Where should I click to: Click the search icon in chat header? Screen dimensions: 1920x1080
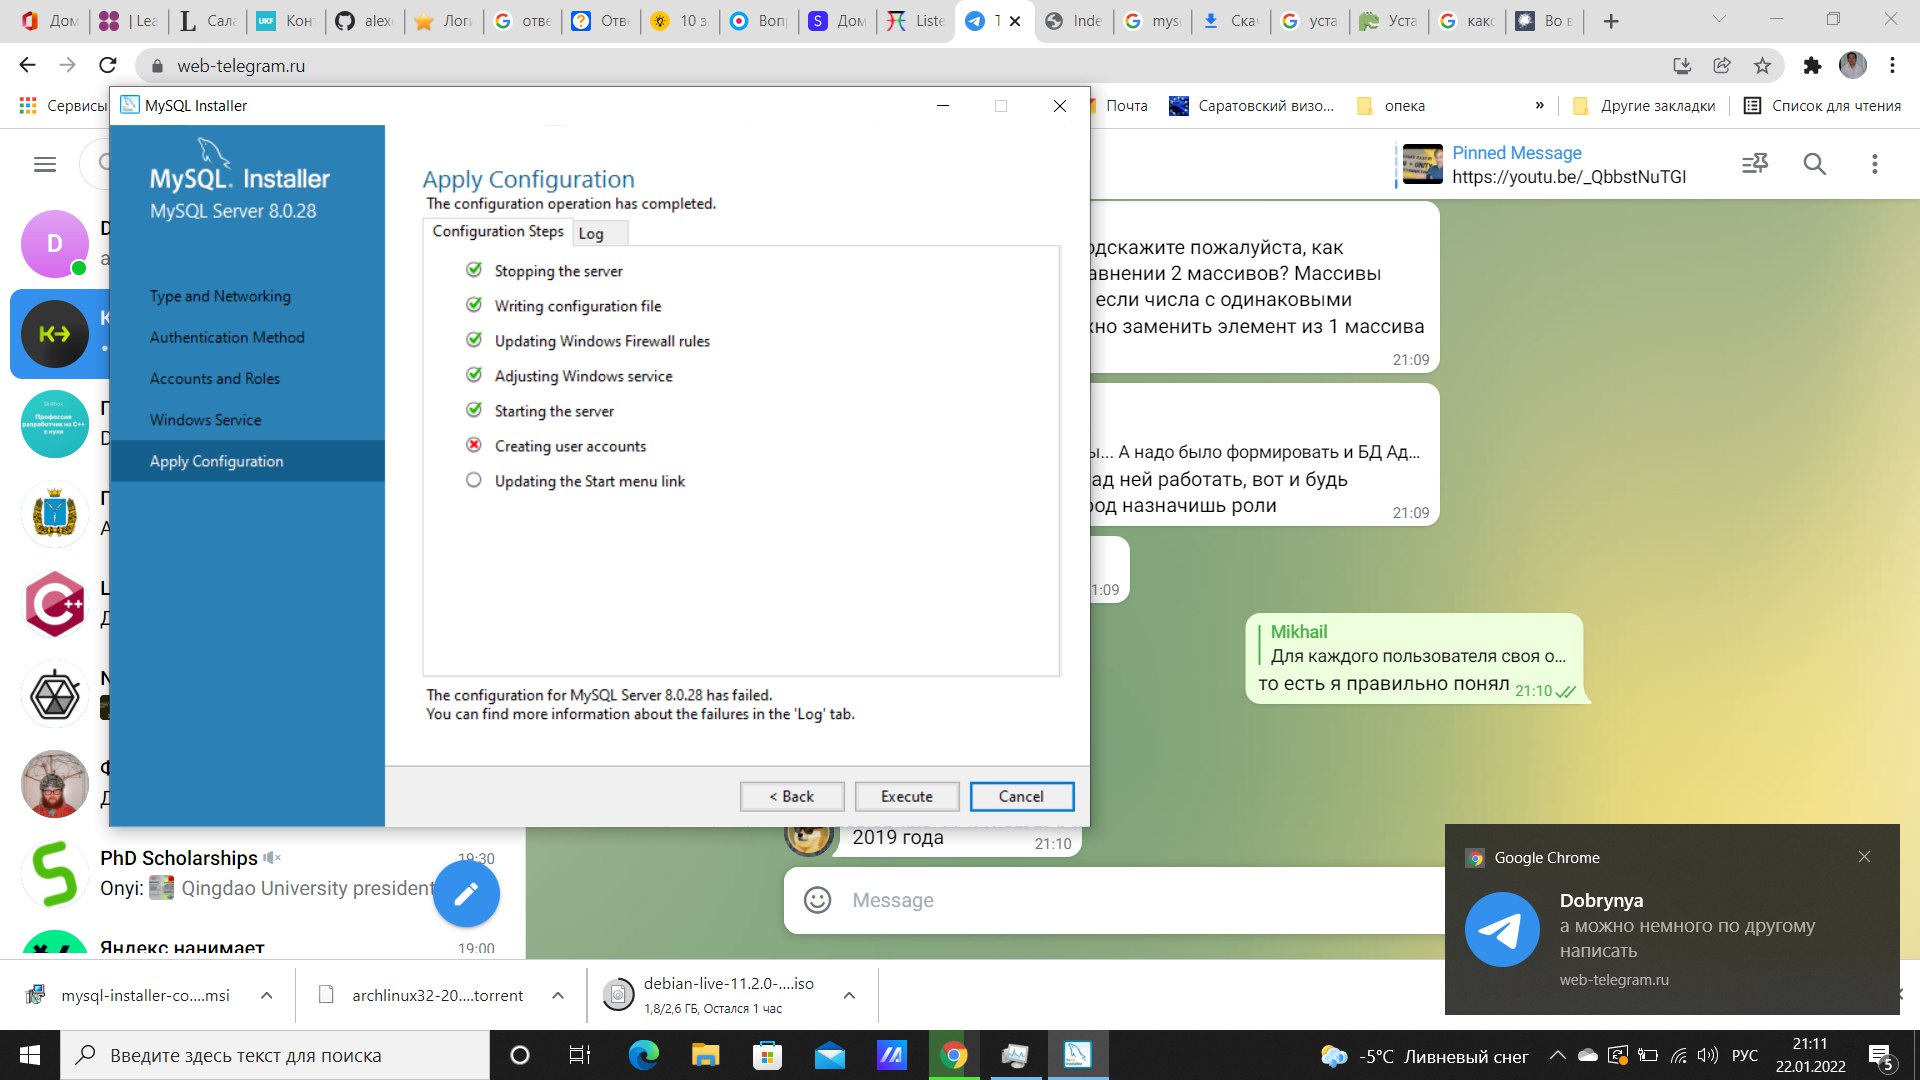[x=1815, y=164]
